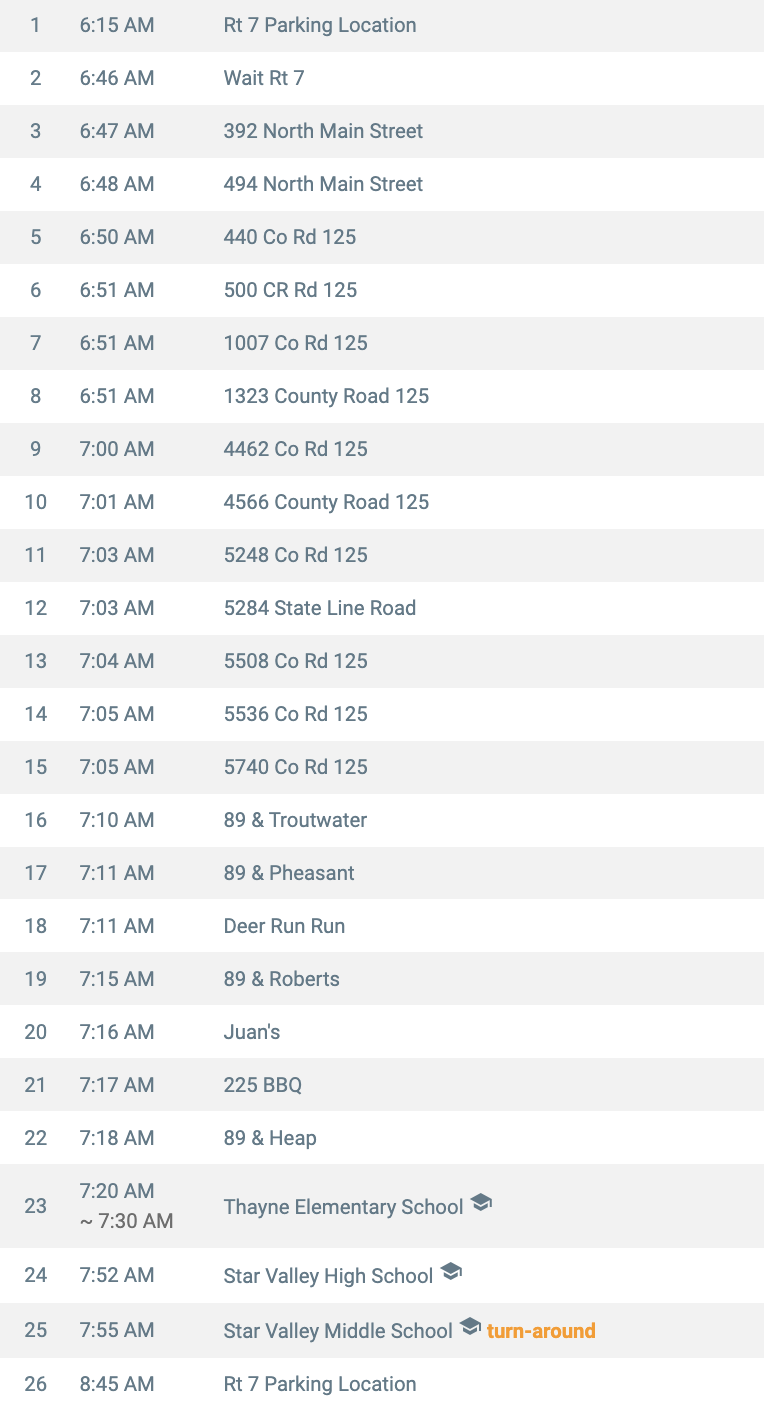Select 1323 County Road 125 row
The image size is (764, 1420).
382,396
